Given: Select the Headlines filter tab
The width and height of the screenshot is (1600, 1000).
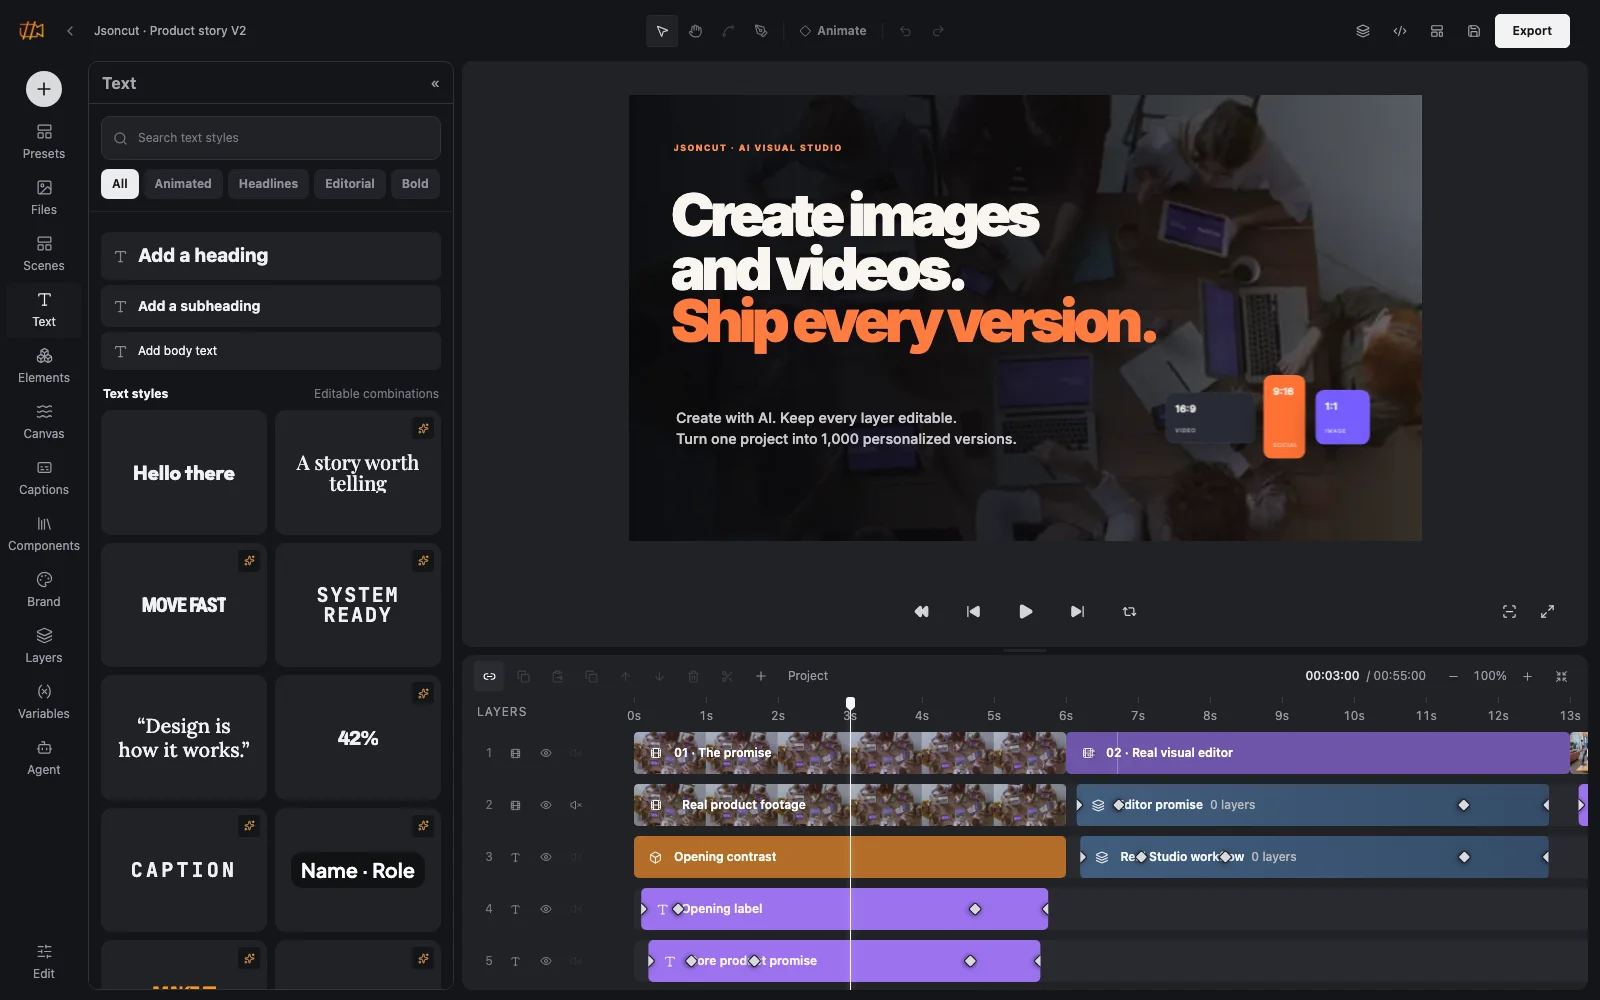Looking at the screenshot, I should click(268, 184).
